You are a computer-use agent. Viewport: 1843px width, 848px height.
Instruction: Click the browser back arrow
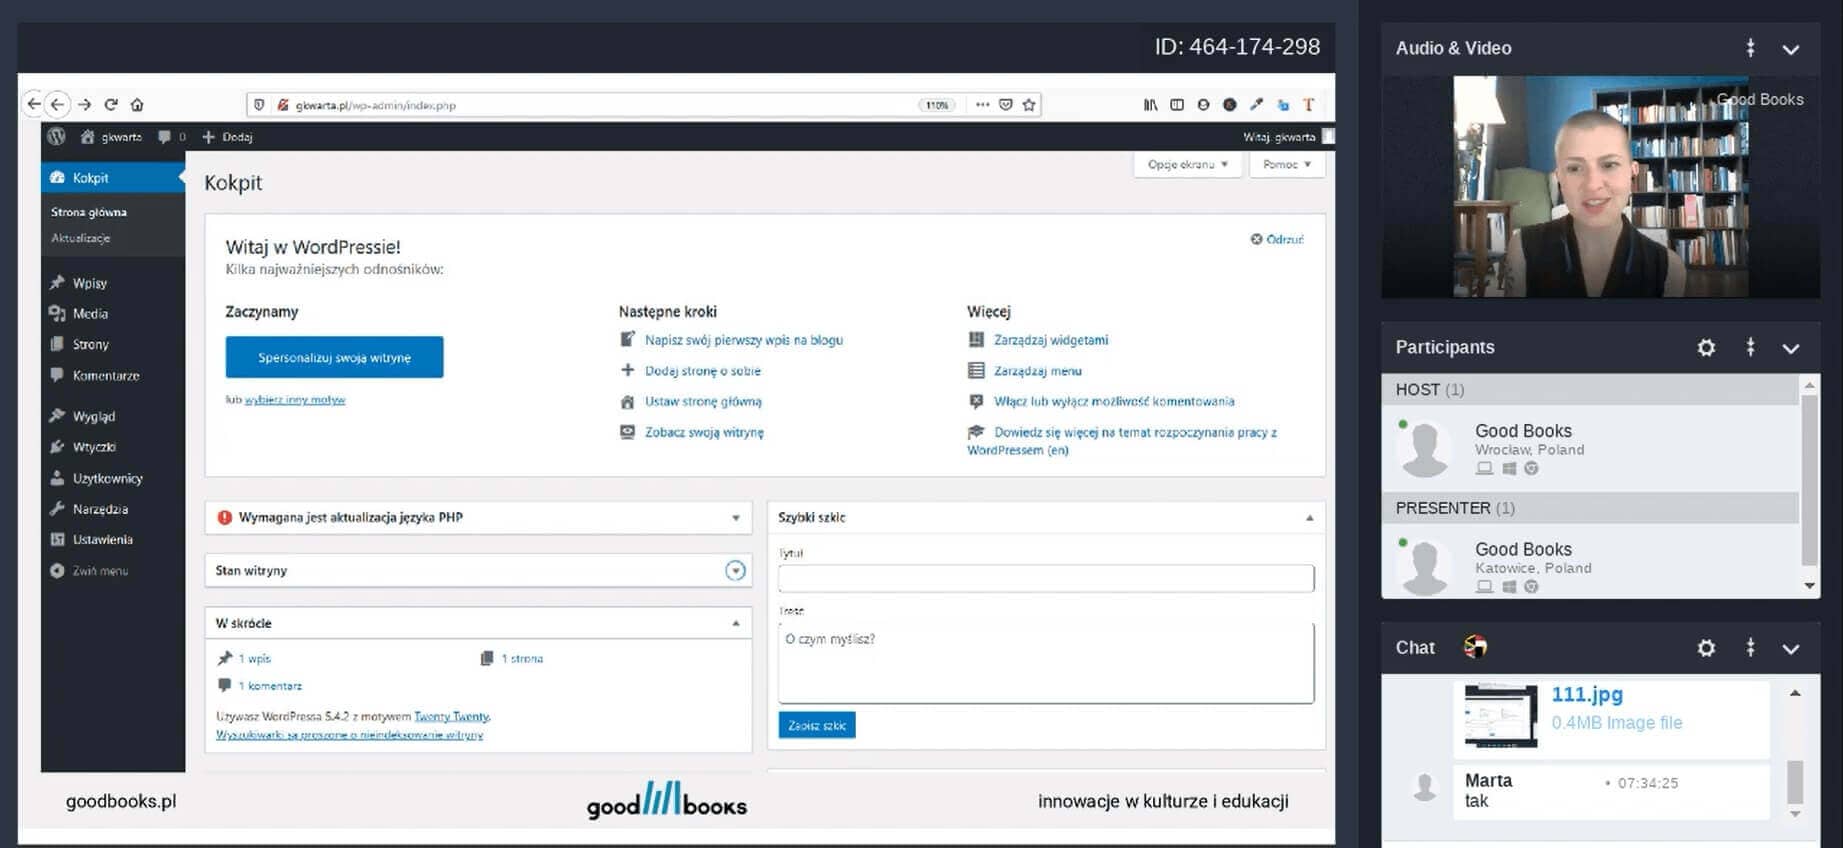[57, 104]
